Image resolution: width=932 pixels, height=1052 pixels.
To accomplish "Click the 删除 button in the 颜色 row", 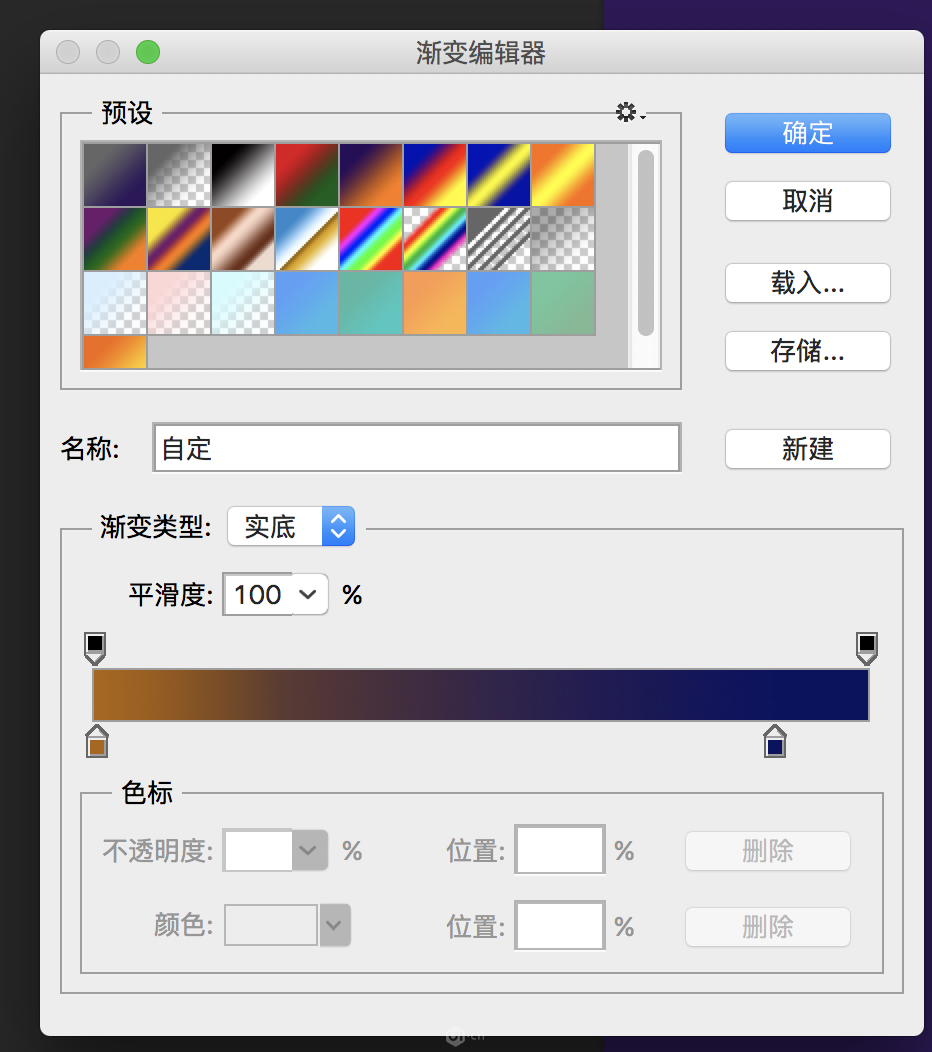I will pyautogui.click(x=768, y=927).
